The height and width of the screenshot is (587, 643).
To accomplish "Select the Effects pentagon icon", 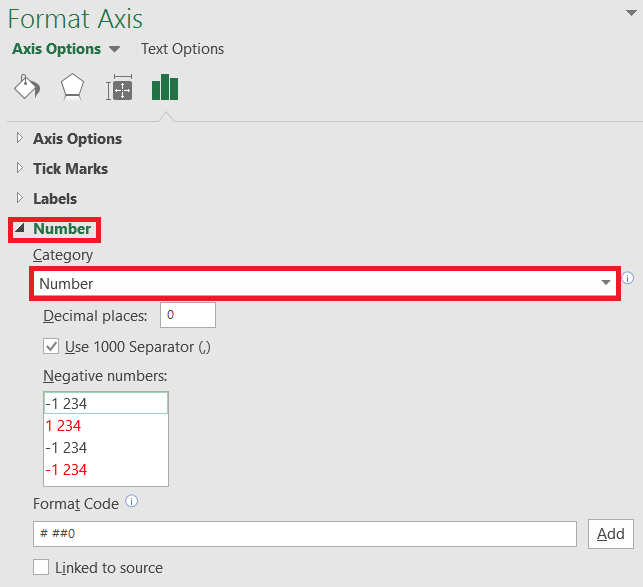I will point(73,87).
